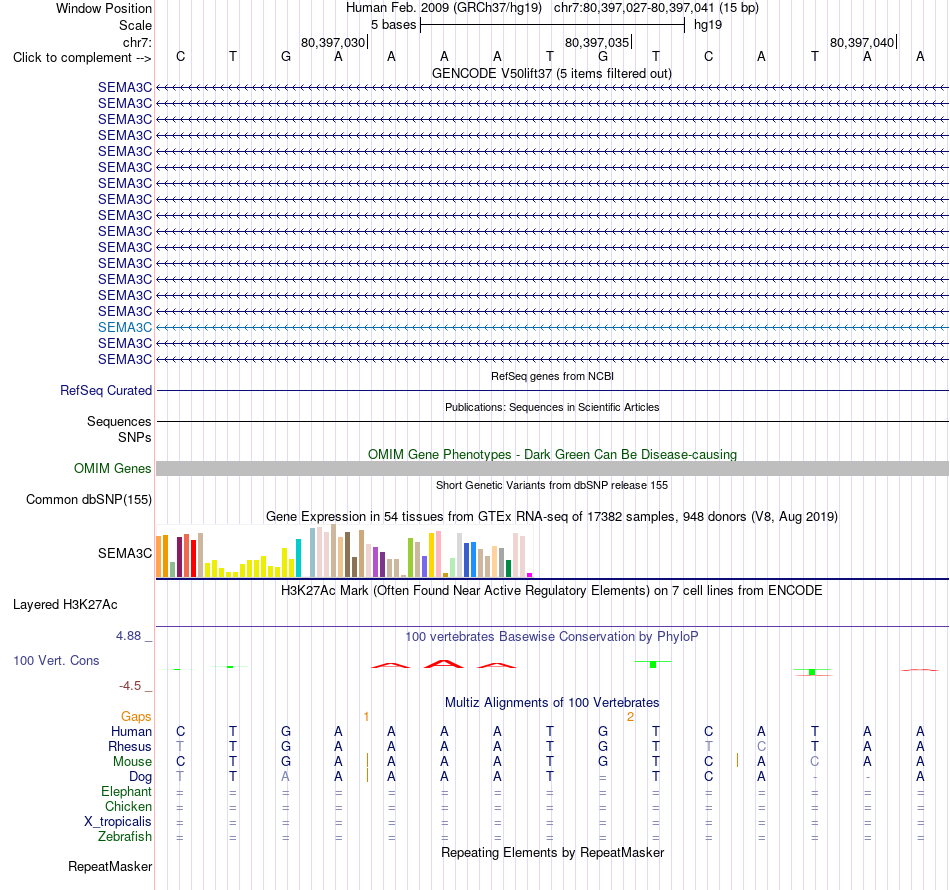Click the PhyloP lower limit '-4.5'
The image size is (950, 890).
(x=130, y=686)
